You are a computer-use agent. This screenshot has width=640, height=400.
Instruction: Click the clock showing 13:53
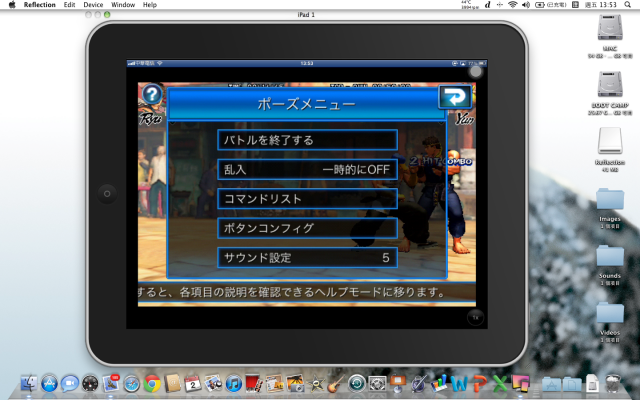click(x=600, y=5)
